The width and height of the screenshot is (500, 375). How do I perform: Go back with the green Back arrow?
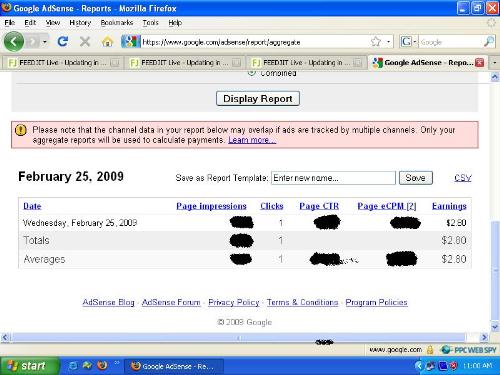click(x=14, y=42)
